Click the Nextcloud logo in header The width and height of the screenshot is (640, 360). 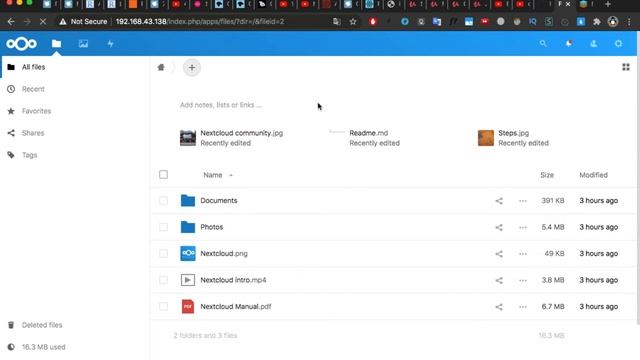click(21, 44)
